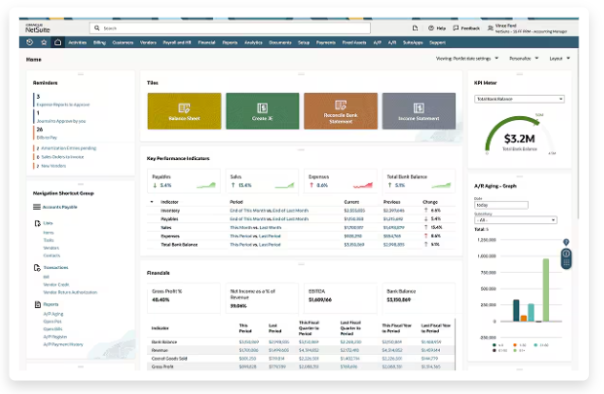This screenshot has height=394, width=604.
Task: Open the Recent Records clock icon
Action: (x=30, y=42)
